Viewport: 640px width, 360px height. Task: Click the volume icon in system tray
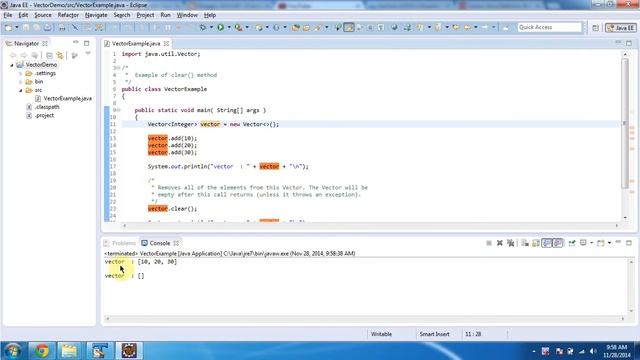[593, 351]
